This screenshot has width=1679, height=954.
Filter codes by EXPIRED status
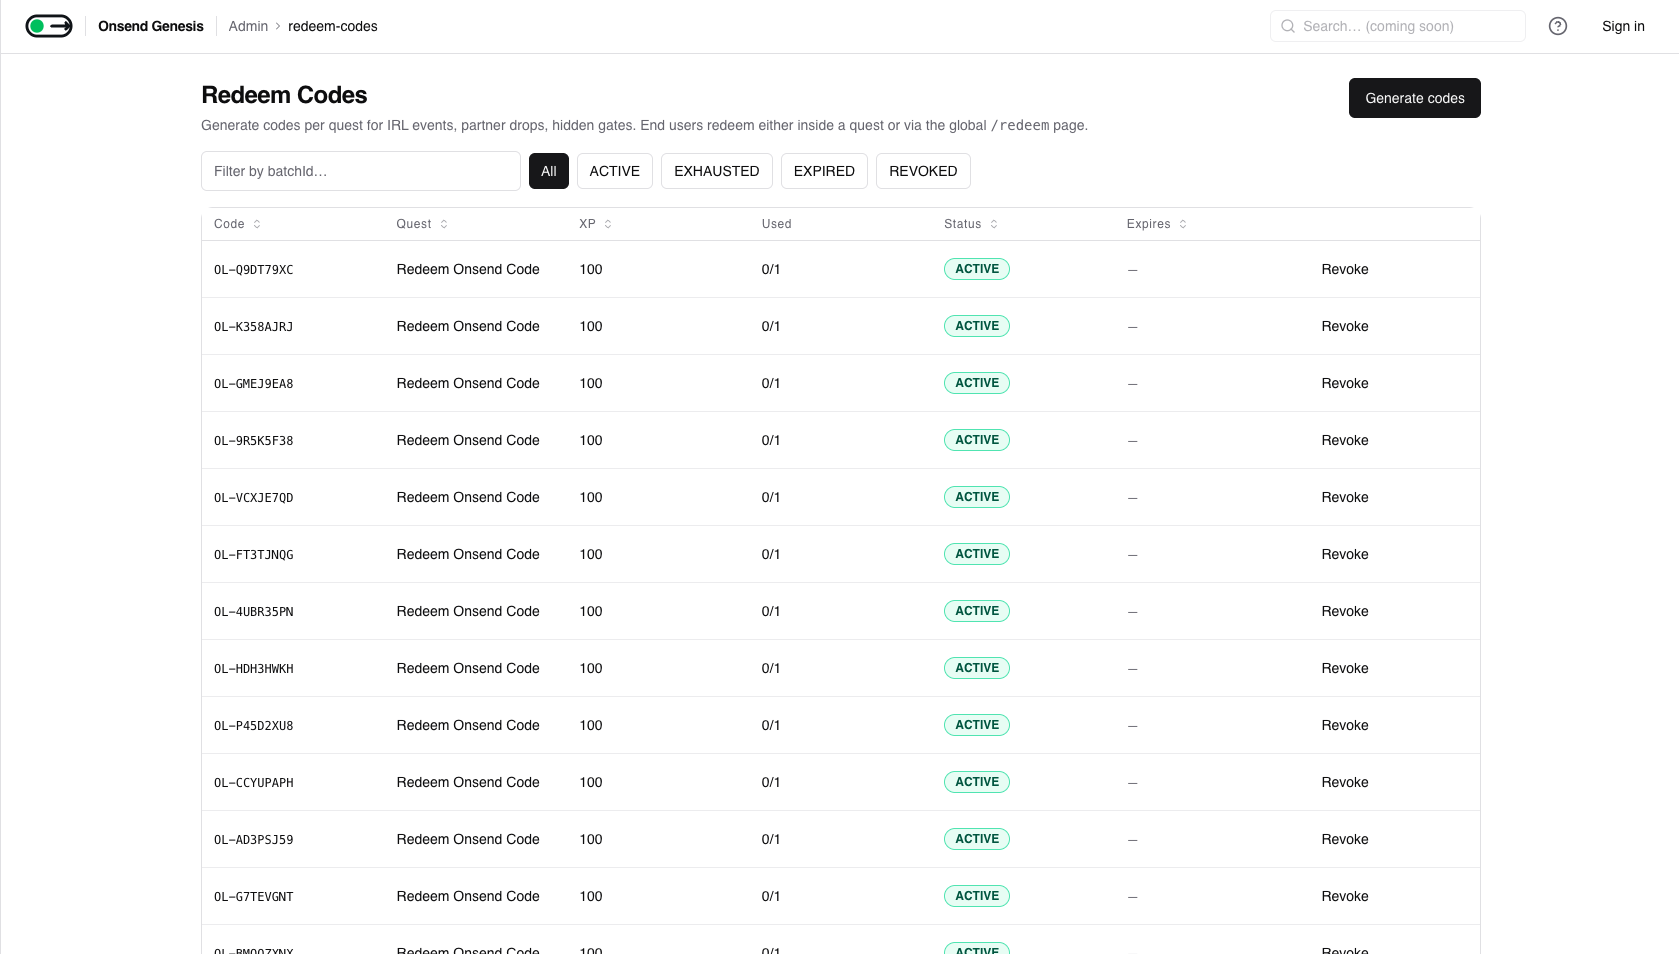click(824, 171)
